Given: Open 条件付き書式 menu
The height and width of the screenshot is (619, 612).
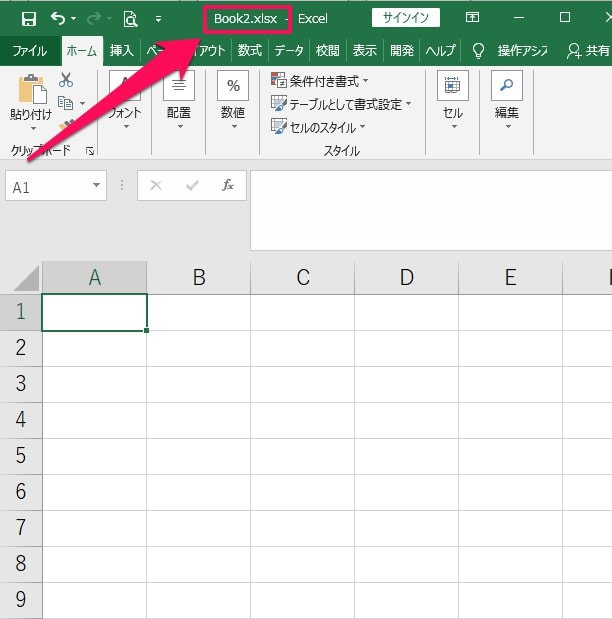Looking at the screenshot, I should coord(320,81).
